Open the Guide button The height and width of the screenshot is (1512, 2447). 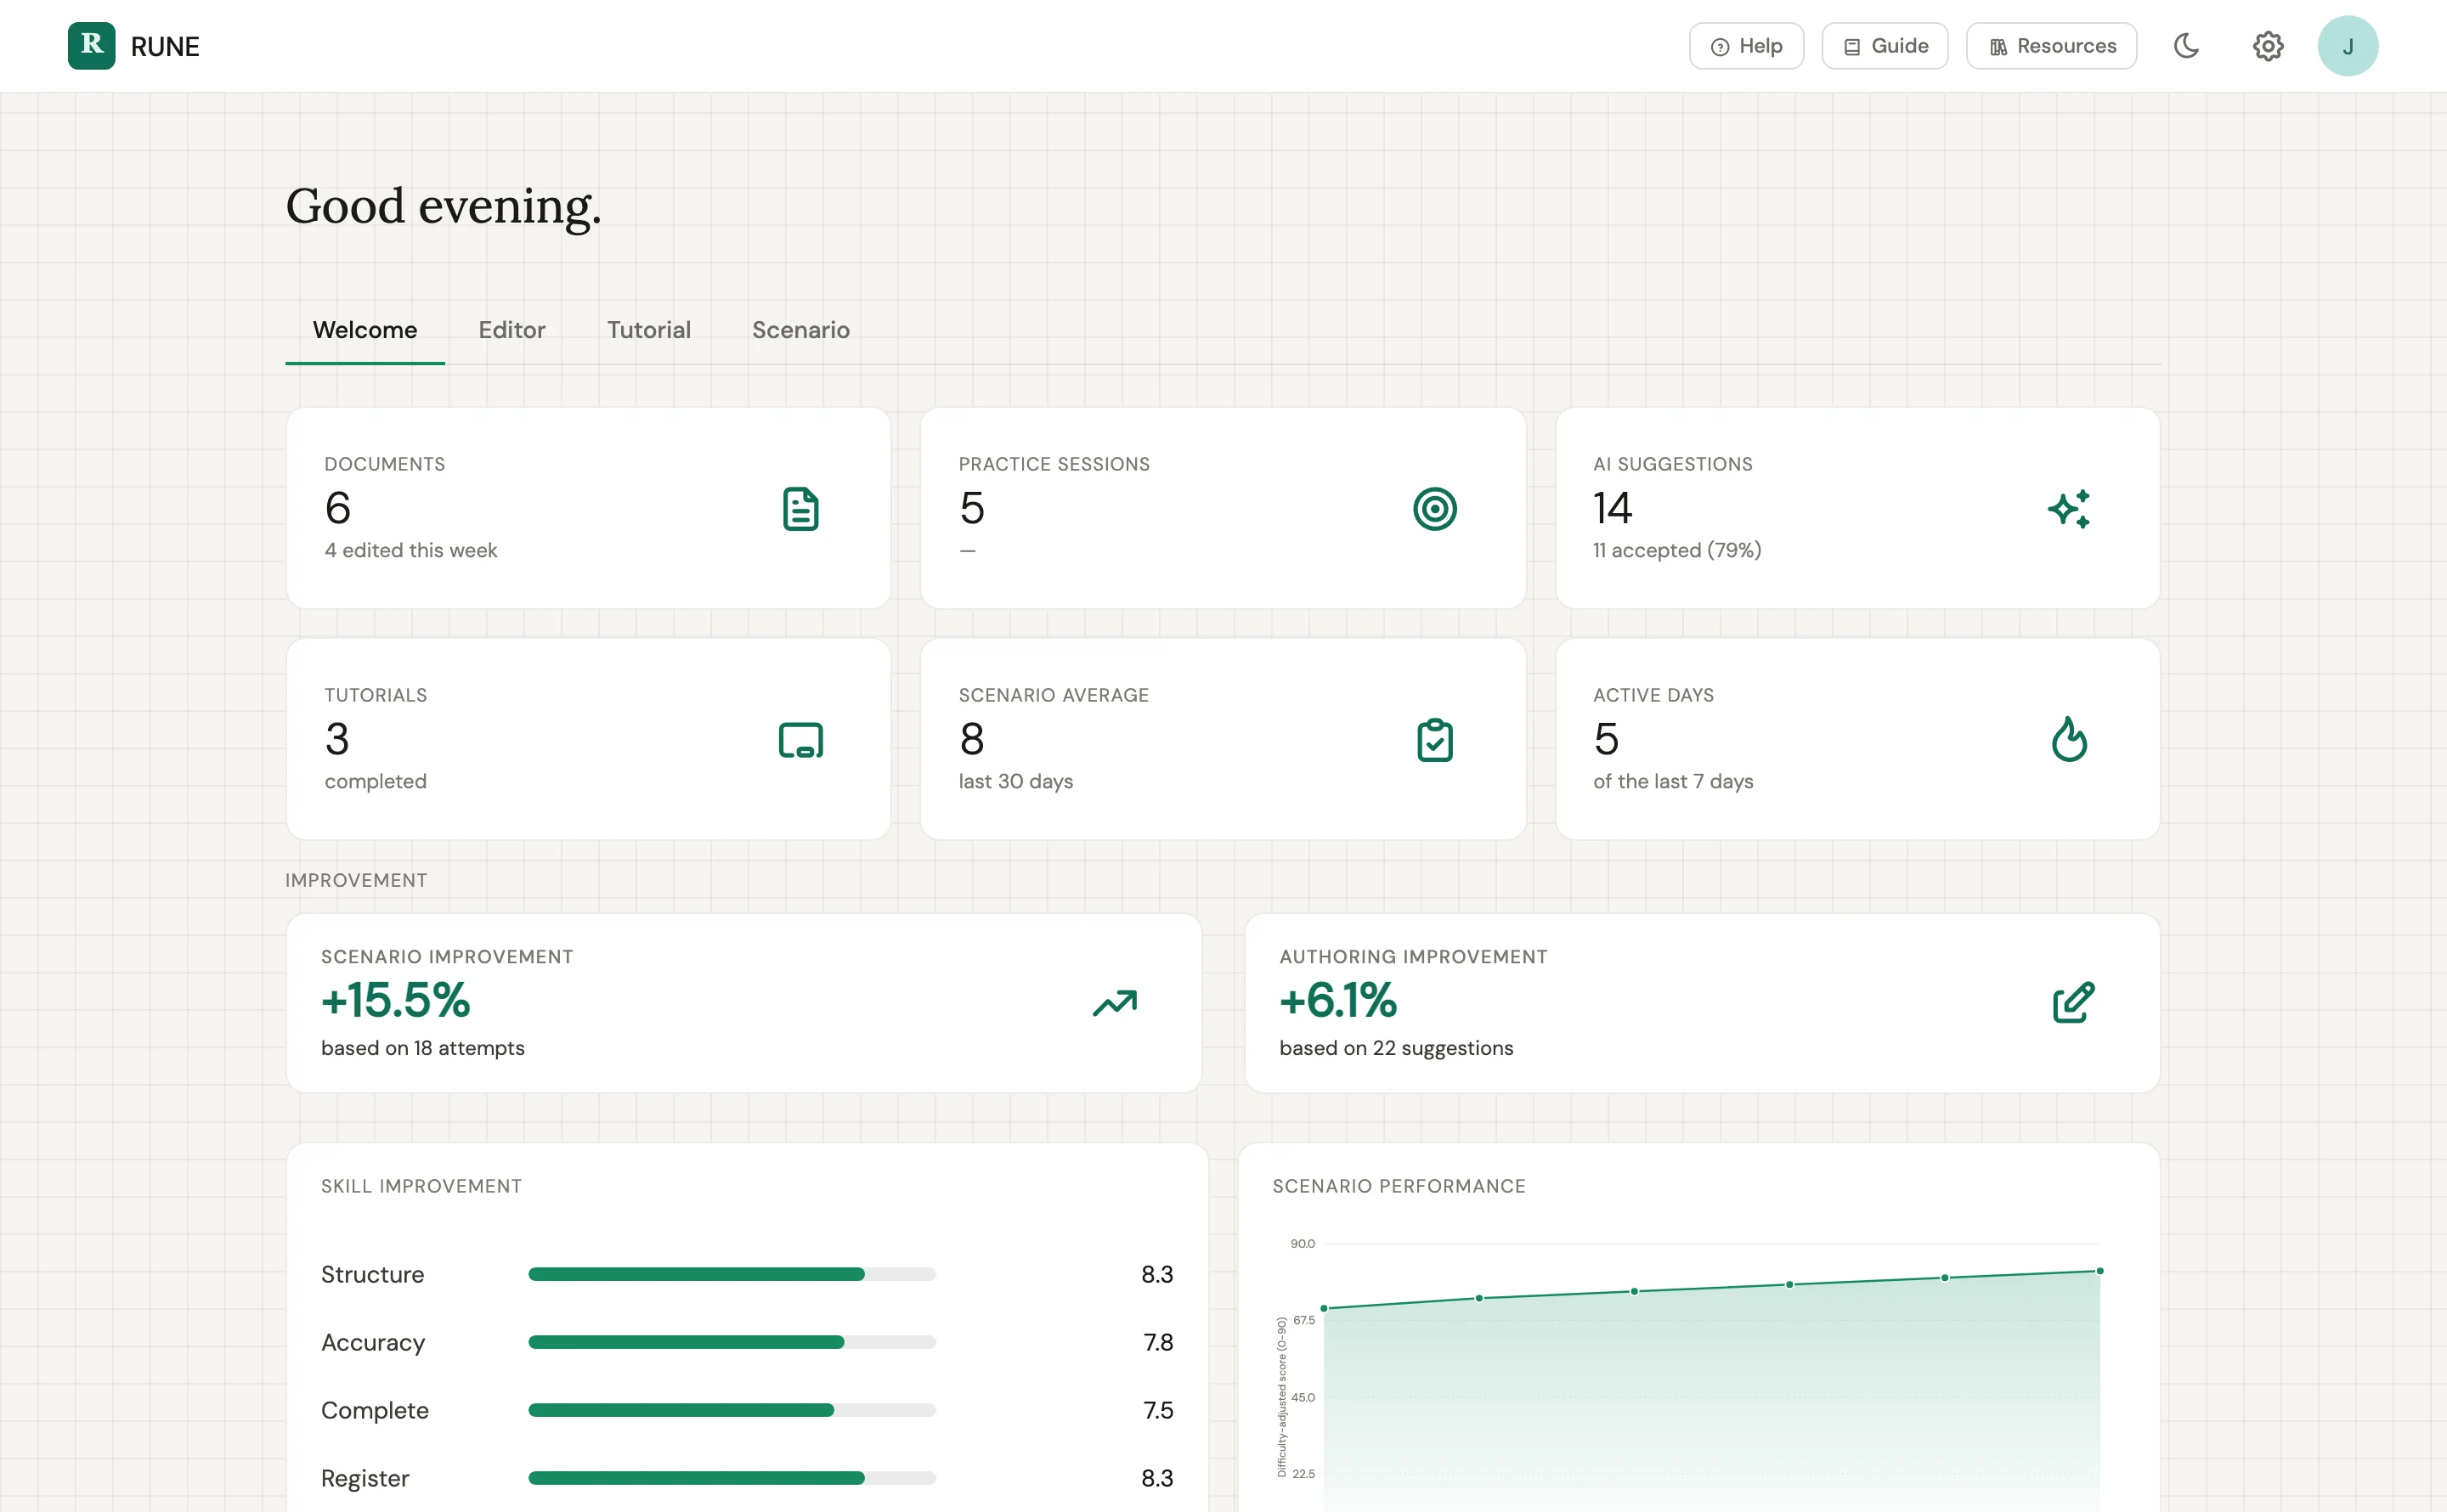point(1884,46)
